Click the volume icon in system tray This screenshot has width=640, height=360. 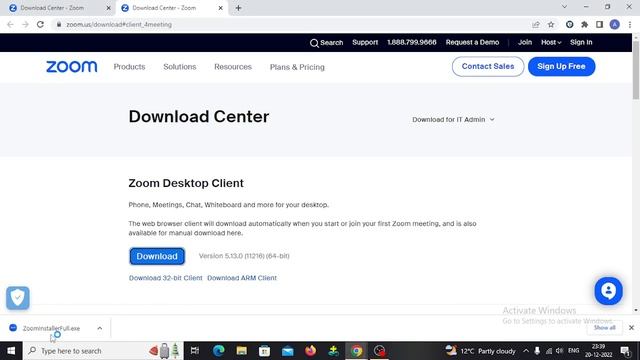tap(559, 351)
